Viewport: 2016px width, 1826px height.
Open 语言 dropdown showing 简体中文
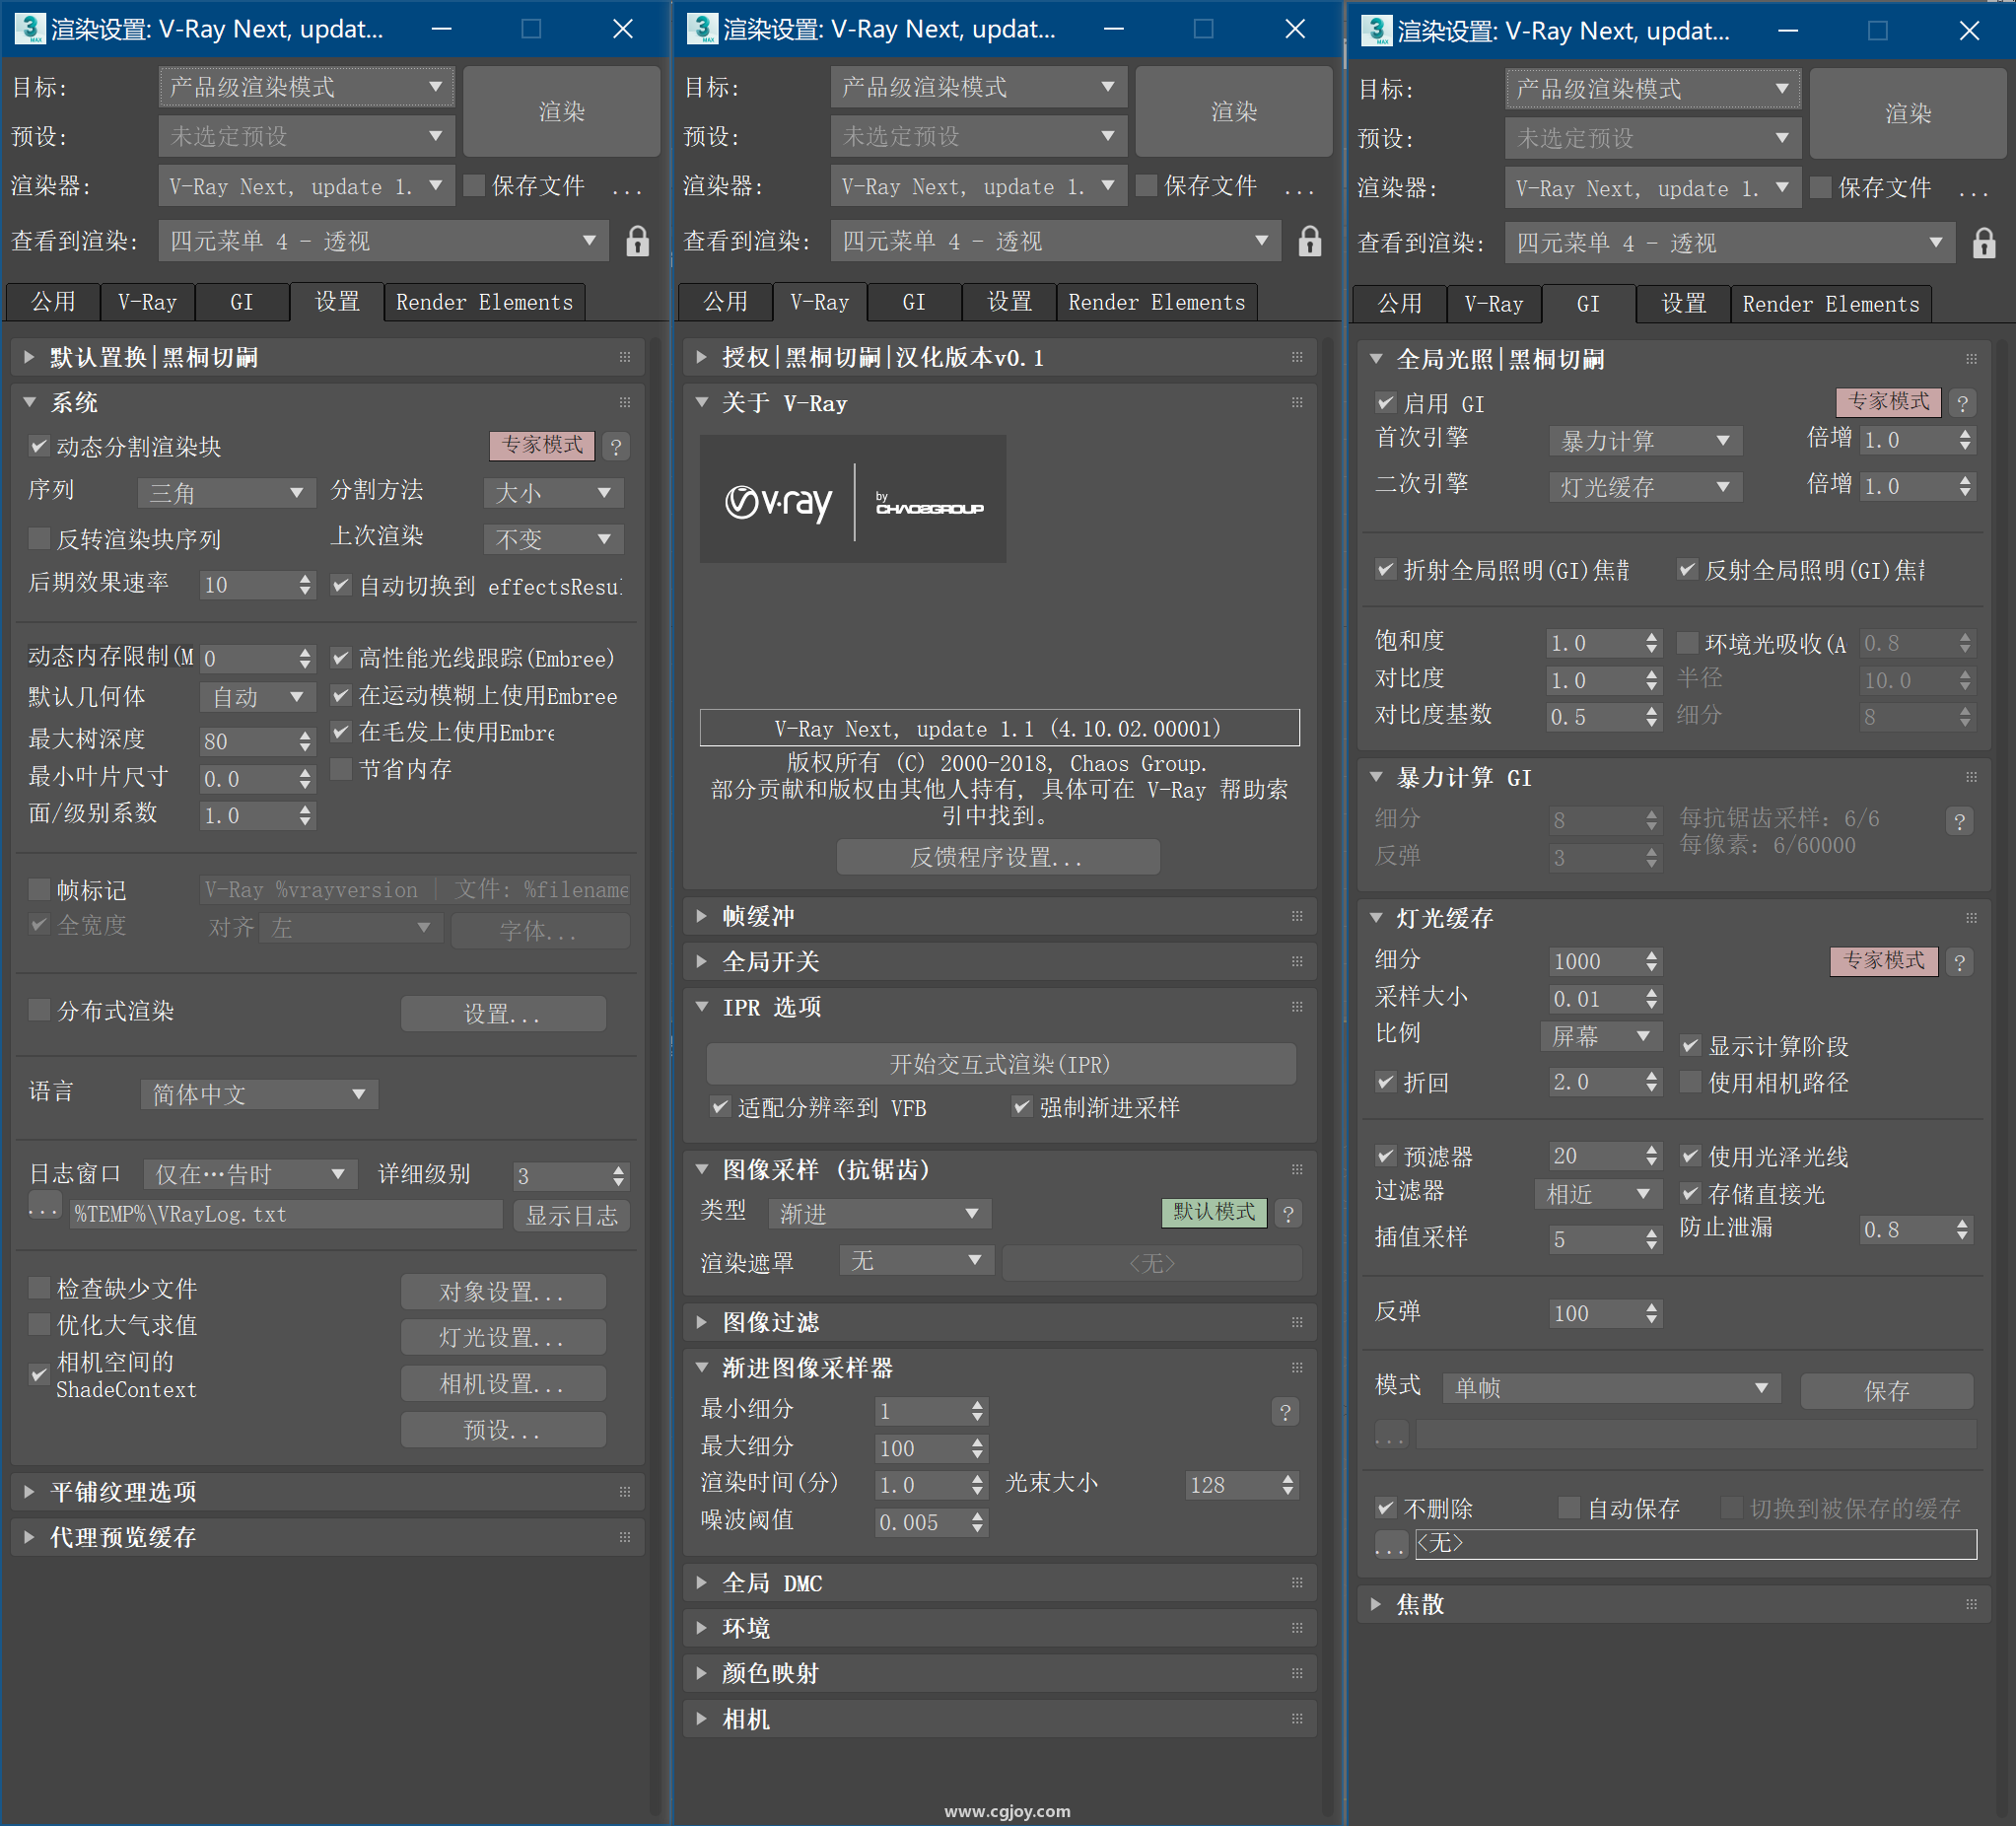[259, 1094]
